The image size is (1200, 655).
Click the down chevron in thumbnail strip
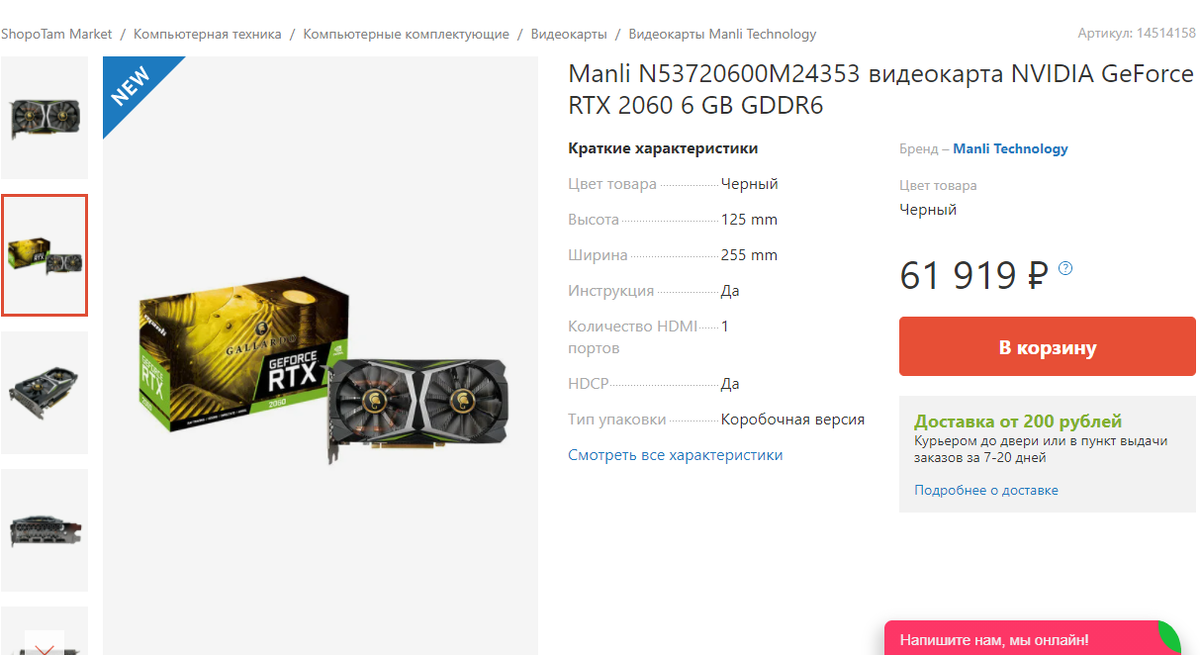coord(44,647)
